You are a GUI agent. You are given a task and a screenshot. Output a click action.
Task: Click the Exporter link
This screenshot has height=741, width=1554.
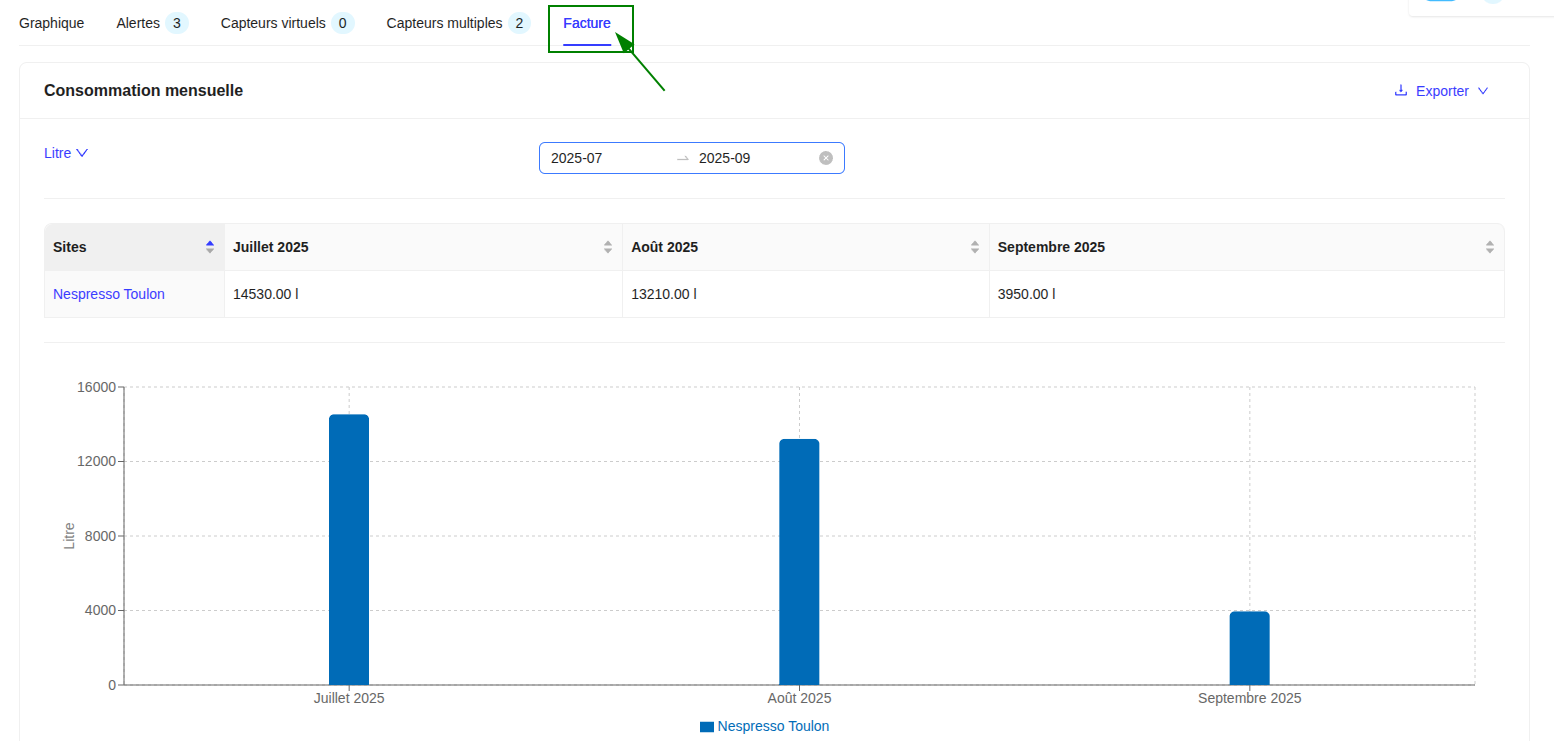coord(1441,90)
